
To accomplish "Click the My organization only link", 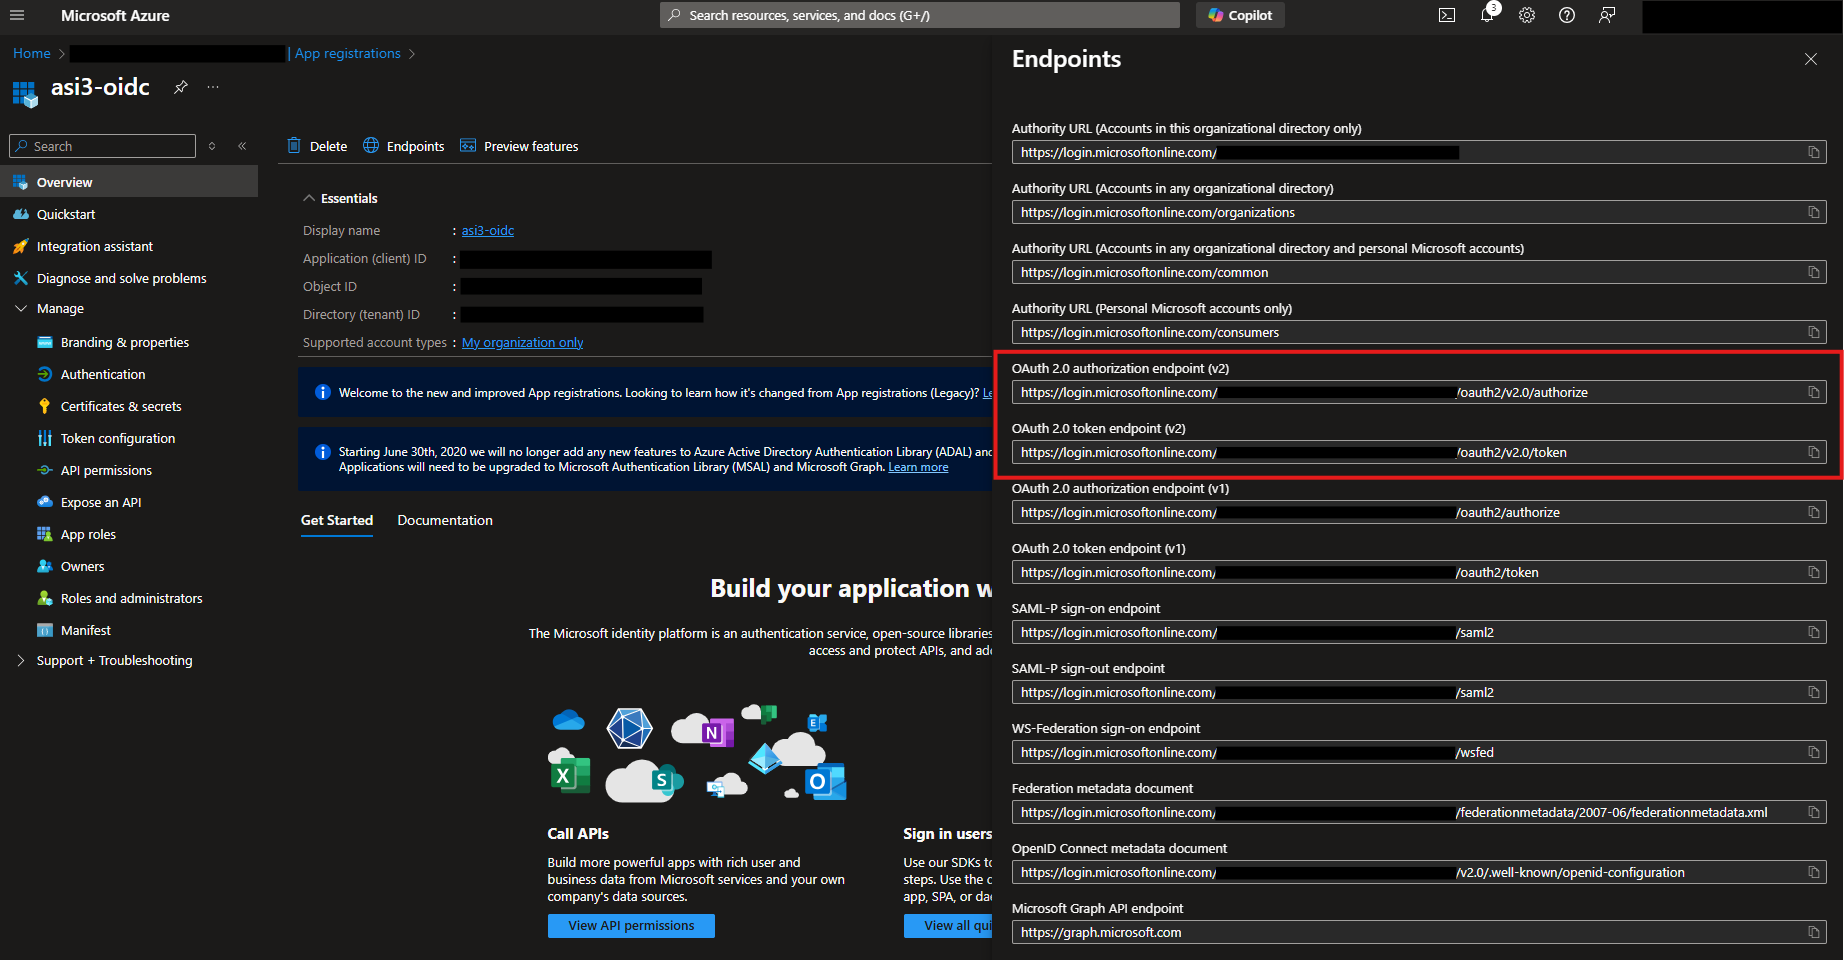I will tap(522, 342).
